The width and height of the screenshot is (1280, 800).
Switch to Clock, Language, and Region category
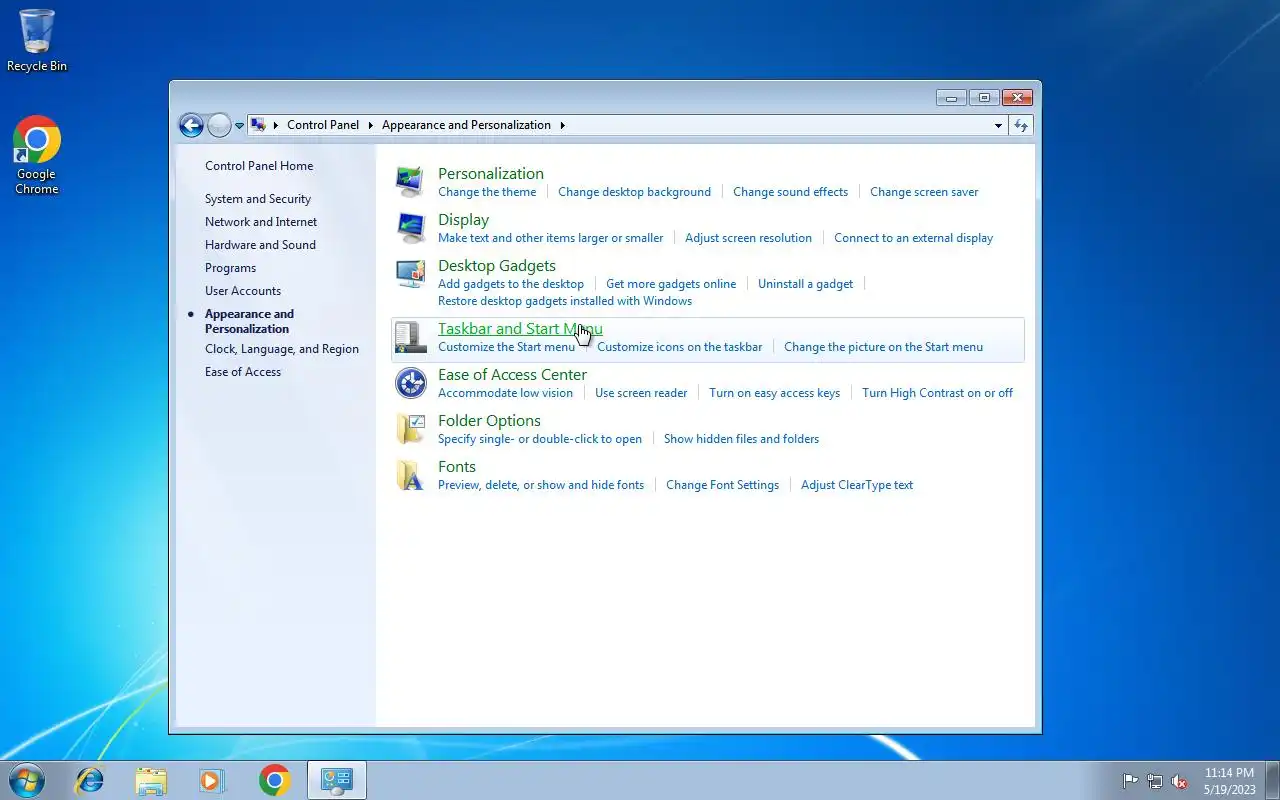282,349
